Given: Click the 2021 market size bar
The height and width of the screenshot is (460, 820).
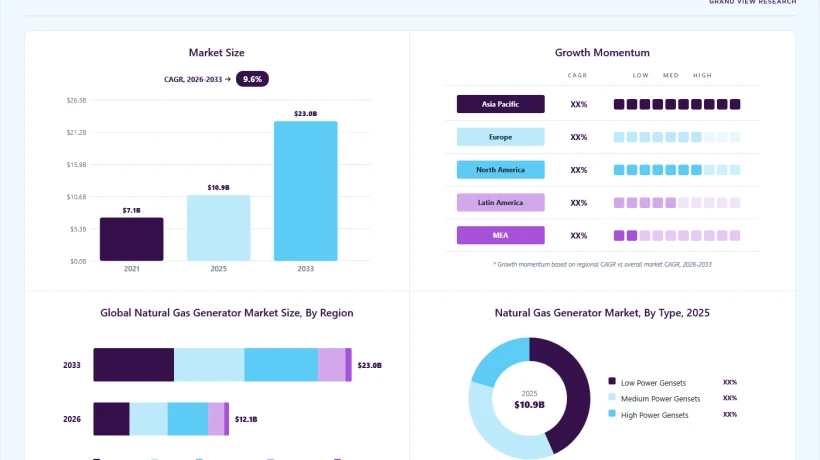Looking at the screenshot, I should (132, 239).
